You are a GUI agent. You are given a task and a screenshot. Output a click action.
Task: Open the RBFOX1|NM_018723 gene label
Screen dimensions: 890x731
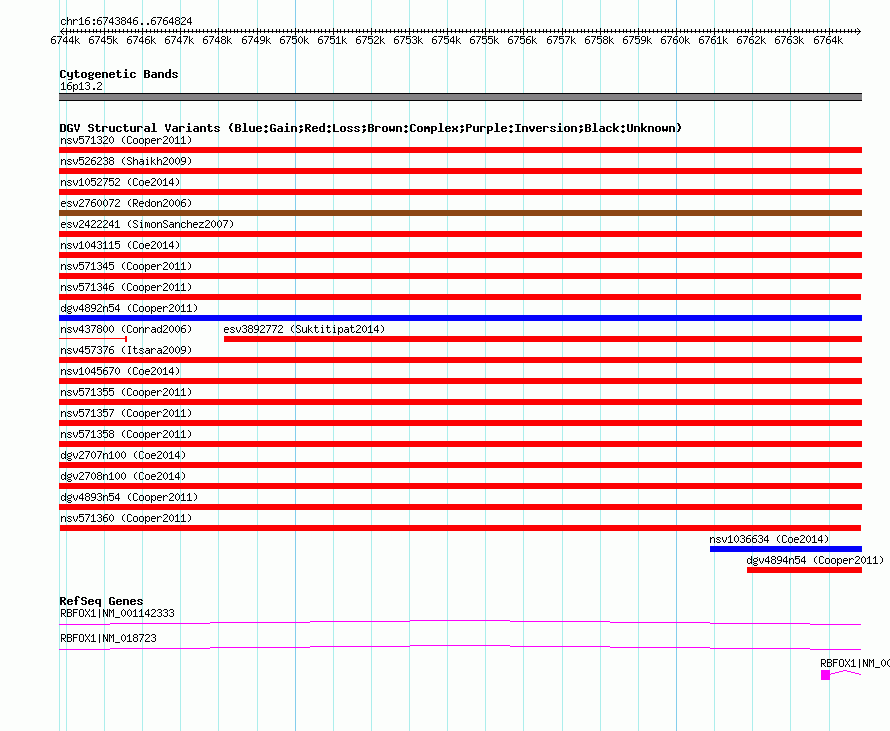pos(108,638)
